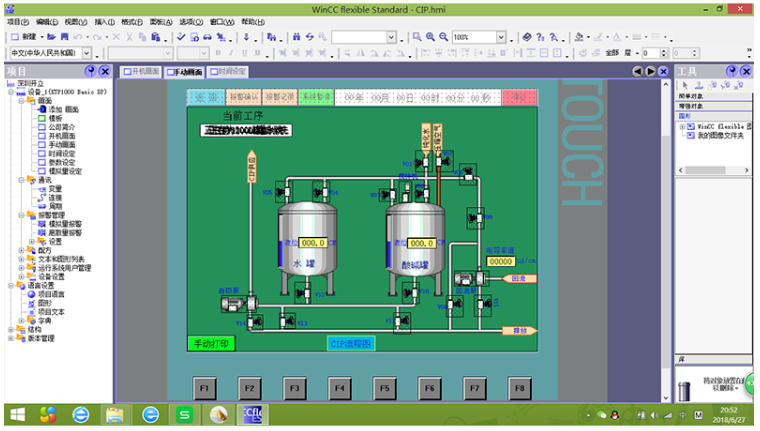Image resolution: width=760 pixels, height=431 pixels.
Task: Click the layer number input field
Action: point(651,53)
